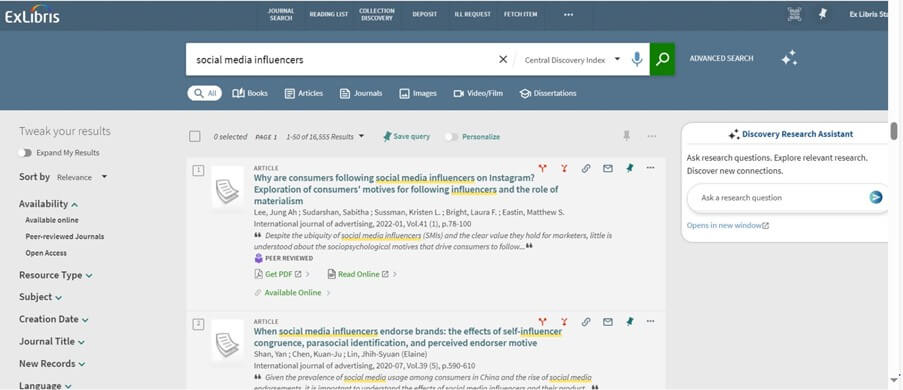Send research question with arrow icon
This screenshot has width=903, height=390.
point(875,198)
